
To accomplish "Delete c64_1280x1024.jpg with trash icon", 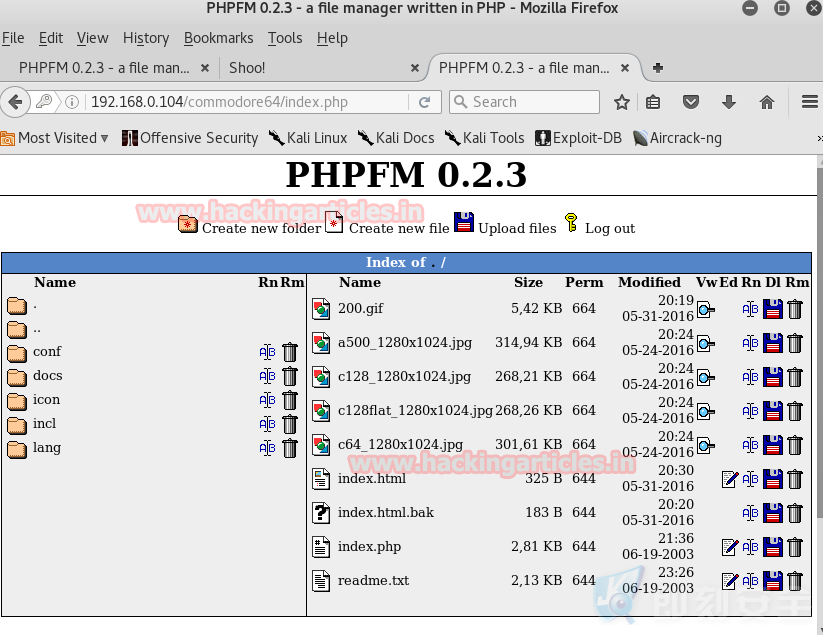I will click(795, 446).
